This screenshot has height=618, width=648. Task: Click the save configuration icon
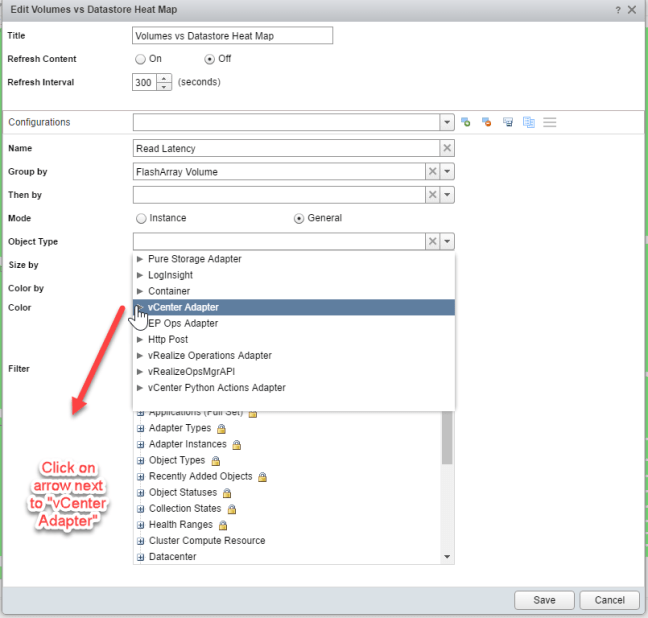[508, 122]
